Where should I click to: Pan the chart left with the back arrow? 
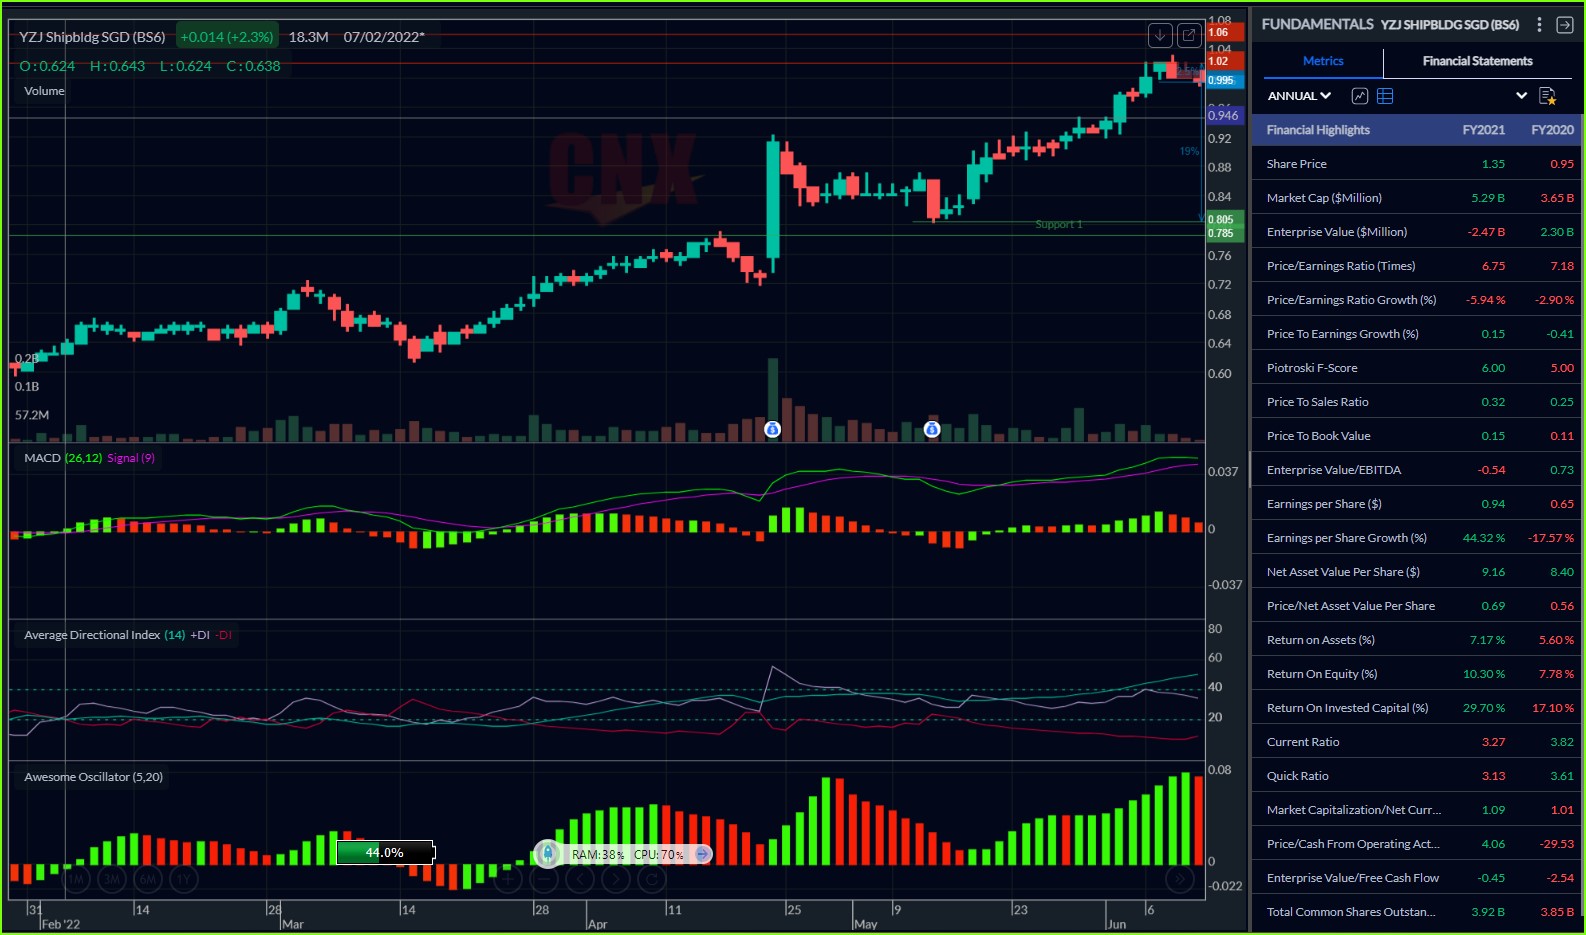pyautogui.click(x=580, y=879)
